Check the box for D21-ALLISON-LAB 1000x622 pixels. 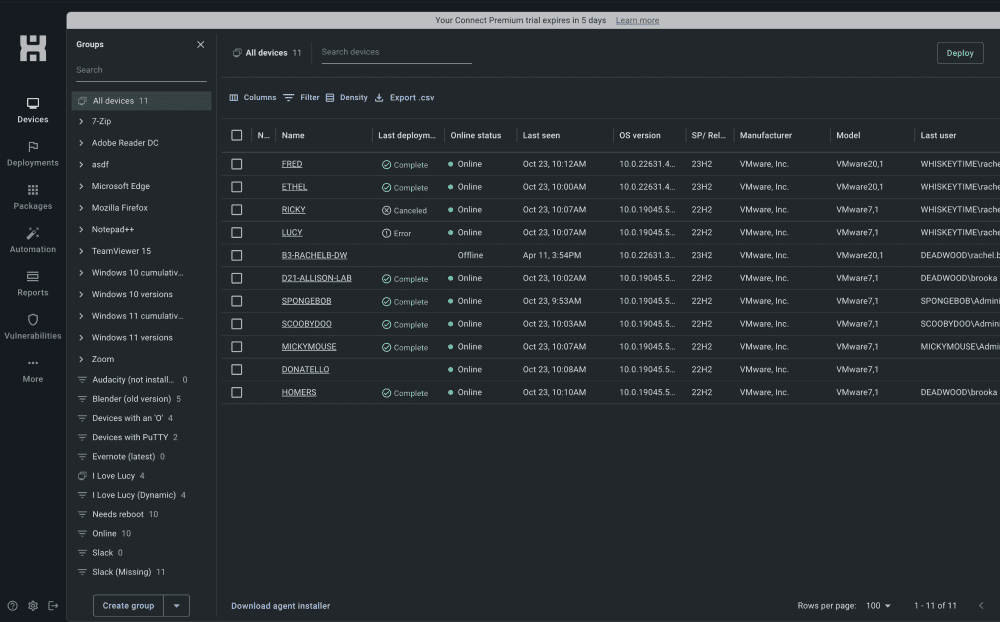(x=237, y=278)
